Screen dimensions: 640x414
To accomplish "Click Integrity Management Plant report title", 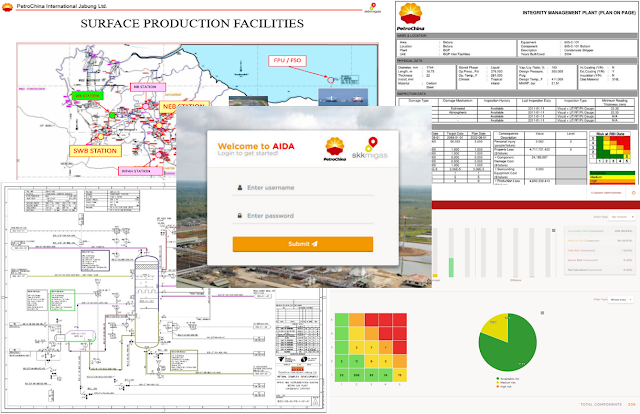I will point(579,13).
